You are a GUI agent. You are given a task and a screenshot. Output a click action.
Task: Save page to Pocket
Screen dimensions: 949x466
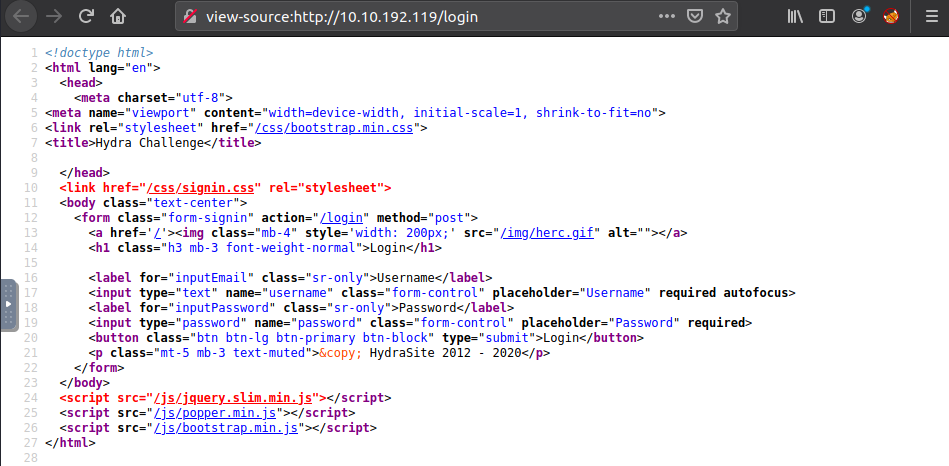point(695,16)
